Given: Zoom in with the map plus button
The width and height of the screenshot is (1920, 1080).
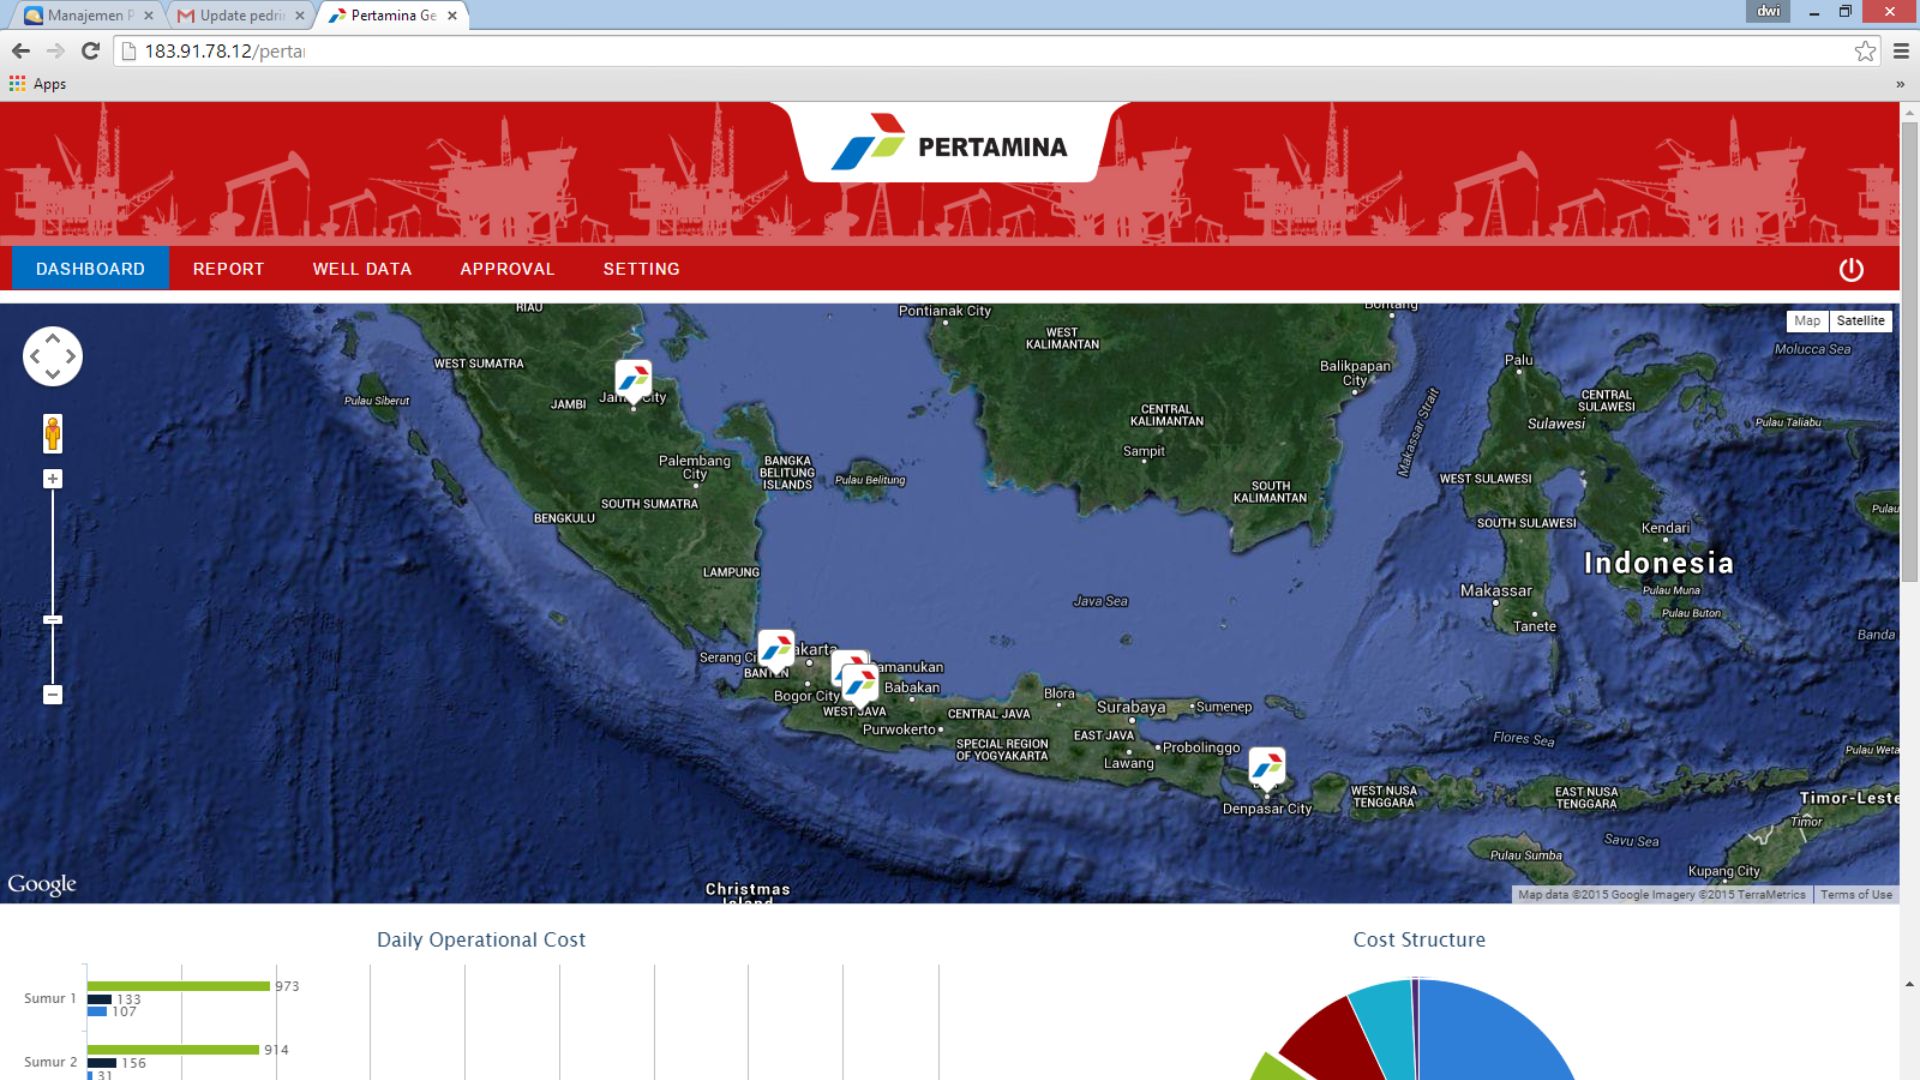Looking at the screenshot, I should tap(53, 479).
